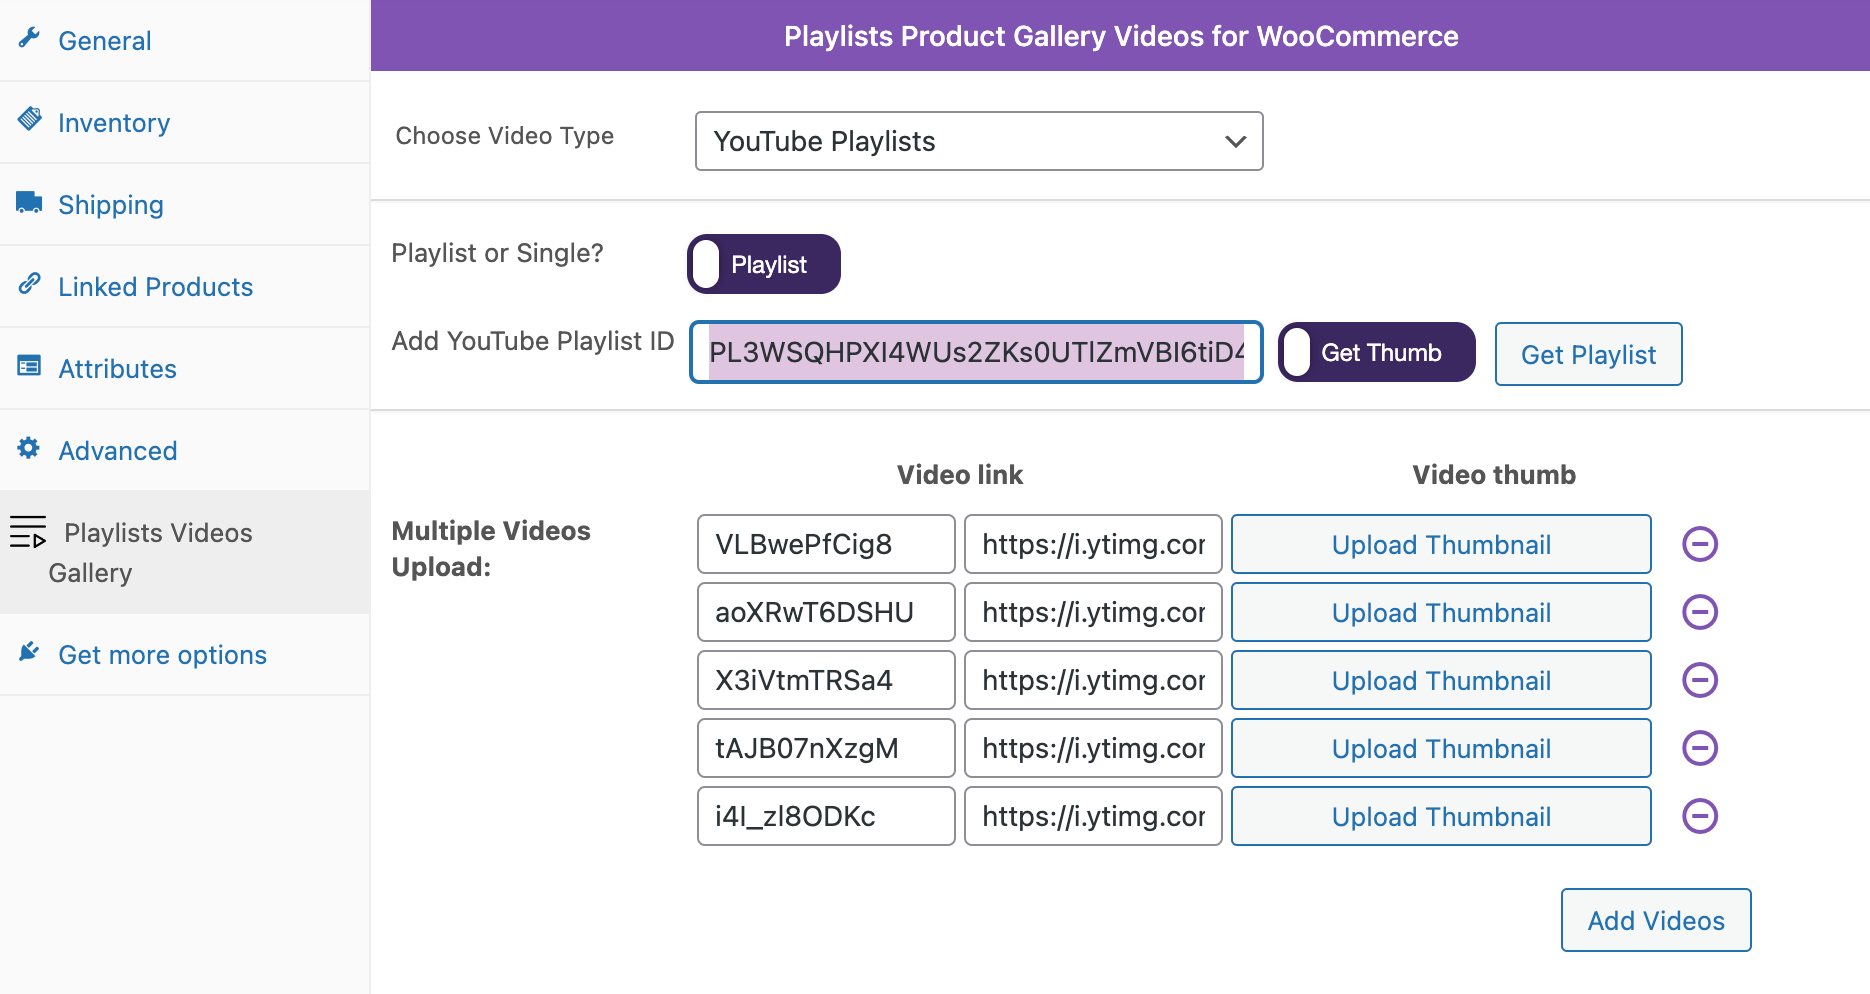Open the Choose Video Type dropdown
The height and width of the screenshot is (994, 1870).
click(978, 141)
